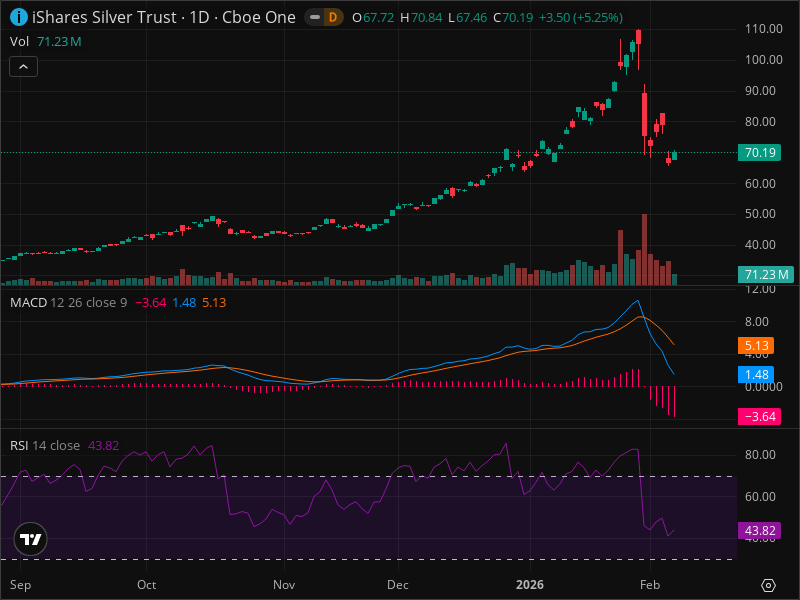Click the Dec label on time axis

point(397,585)
